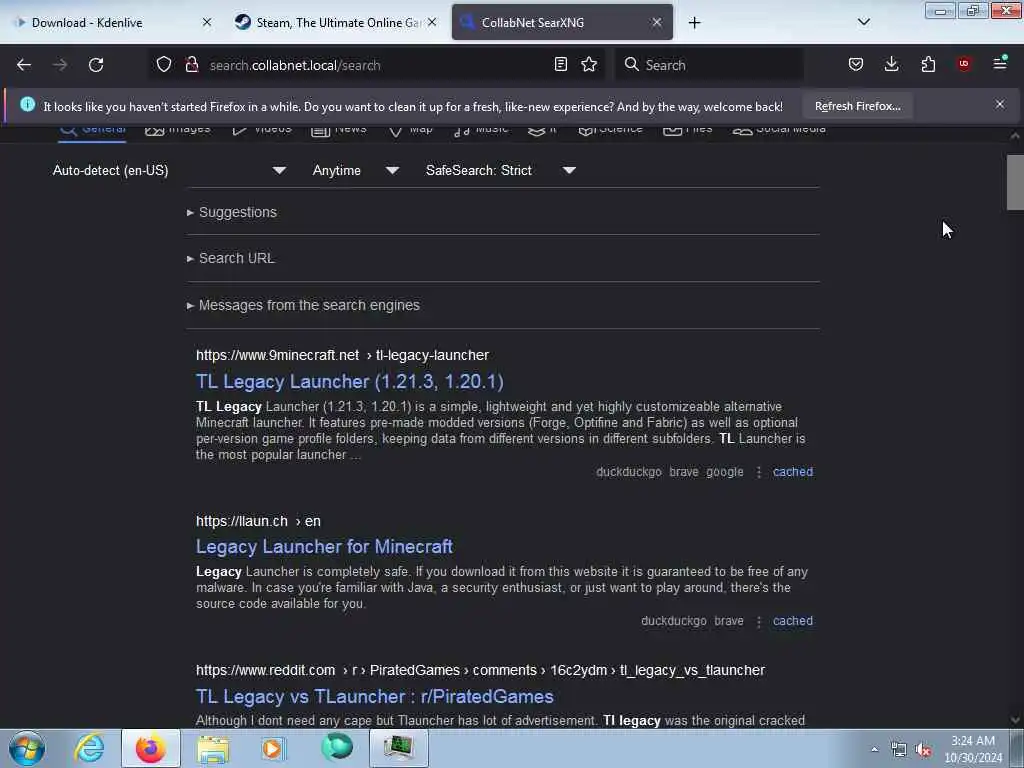Open taskbar clock showing 3:24 AM
The image size is (1024, 768).
(973, 749)
